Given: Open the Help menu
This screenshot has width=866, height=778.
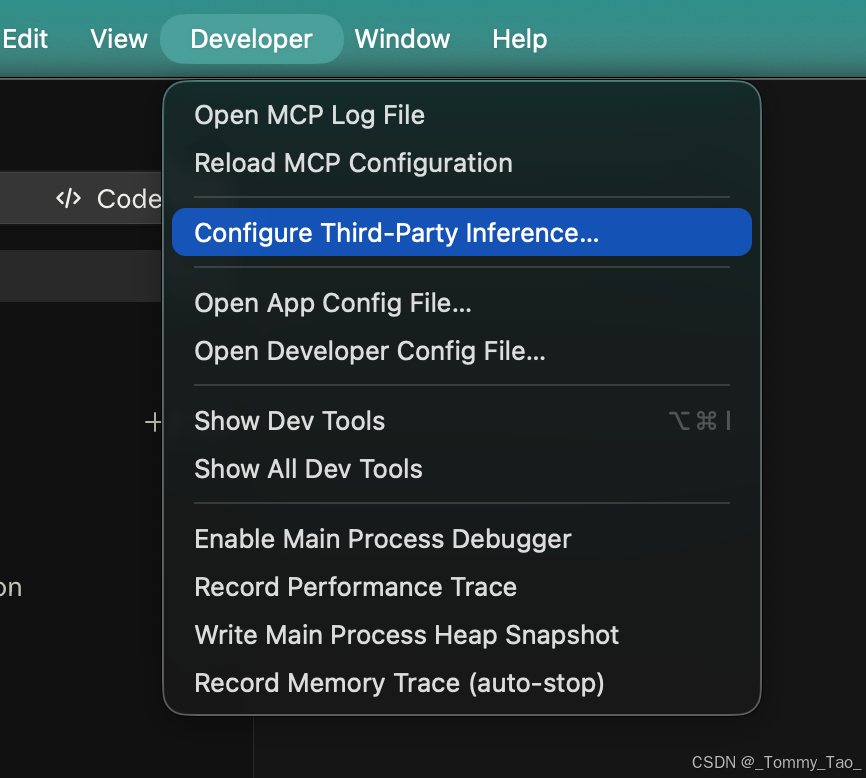Looking at the screenshot, I should [520, 39].
